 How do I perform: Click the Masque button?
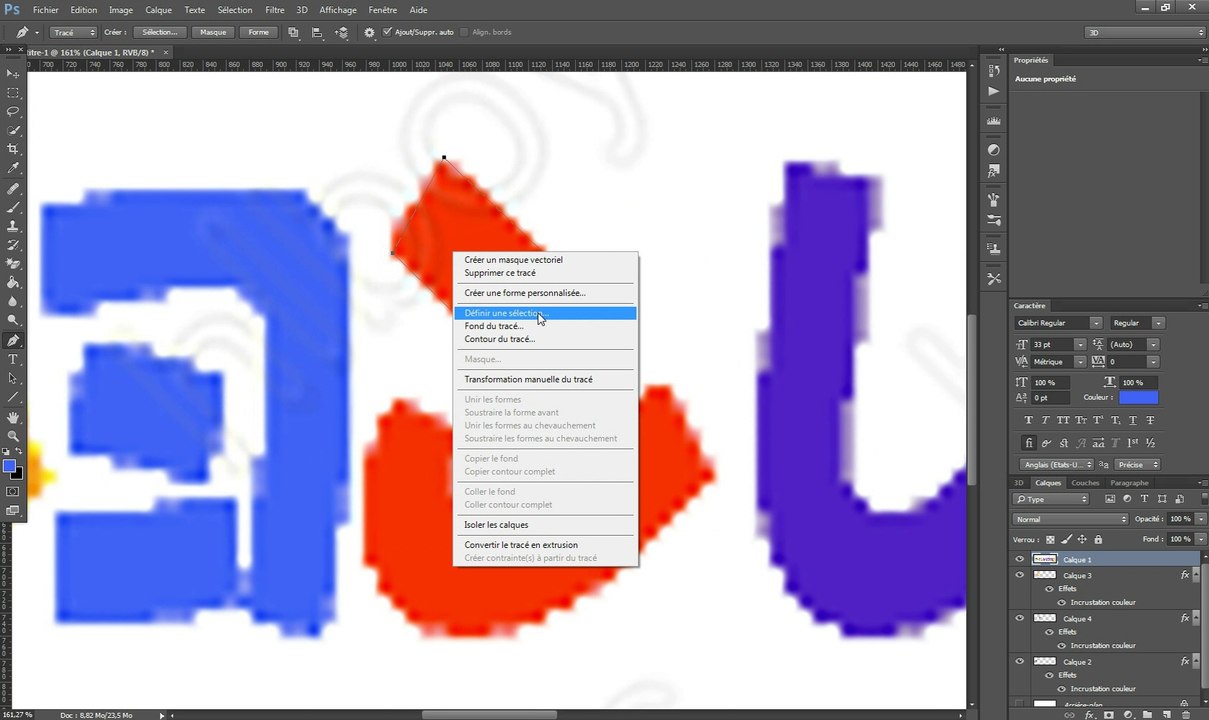click(213, 32)
